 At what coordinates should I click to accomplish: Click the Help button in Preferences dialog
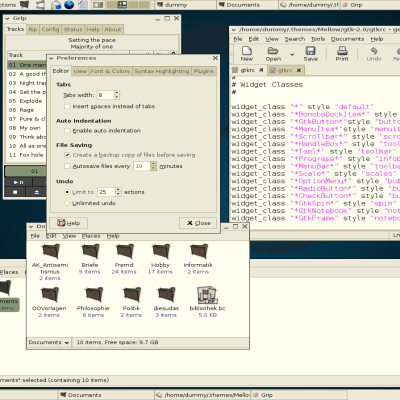coord(68,223)
